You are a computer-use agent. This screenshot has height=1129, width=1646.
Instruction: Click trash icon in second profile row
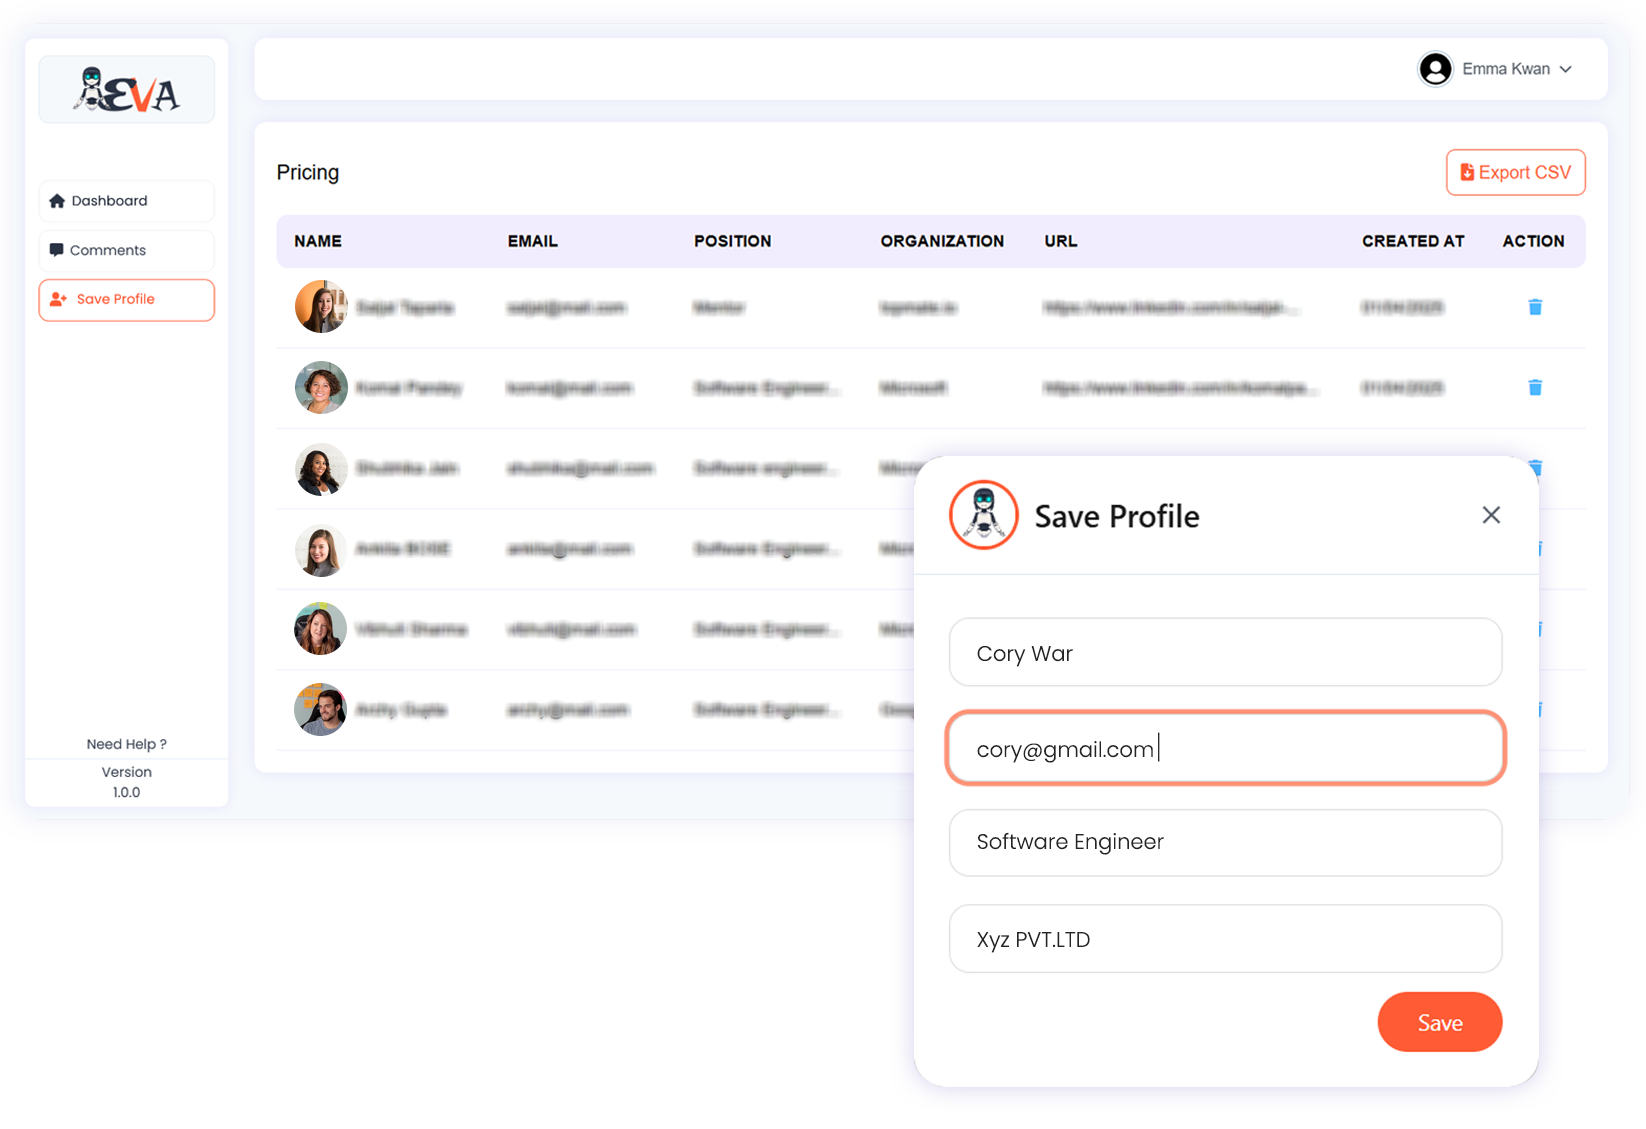click(x=1535, y=388)
